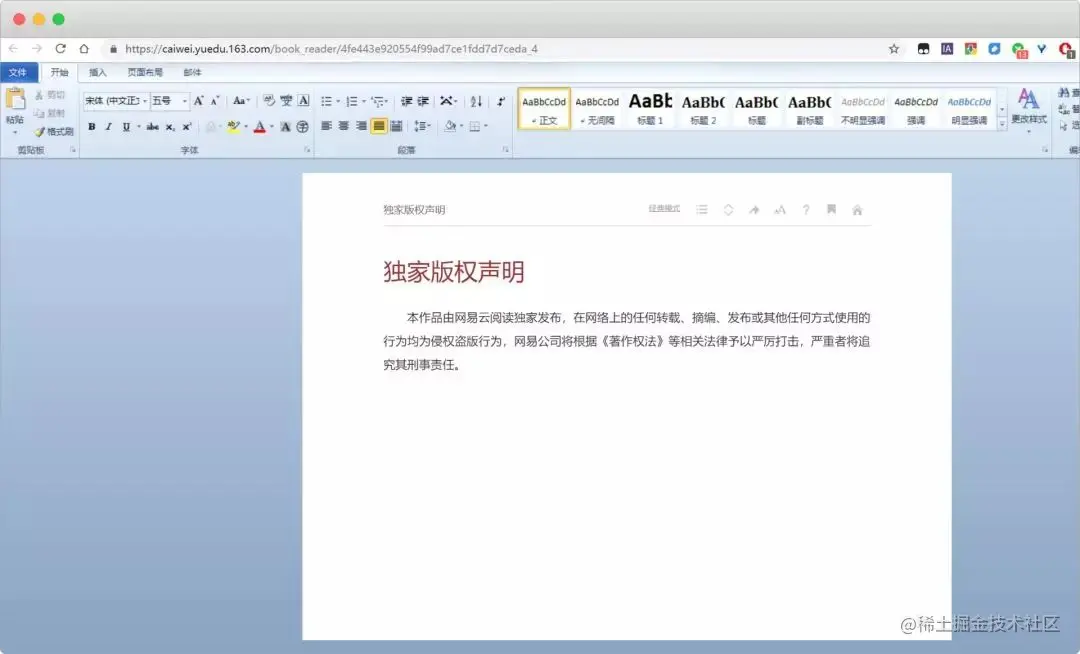Click the Numbering list icon
Screen dimensions: 1080x654
coord(352,101)
